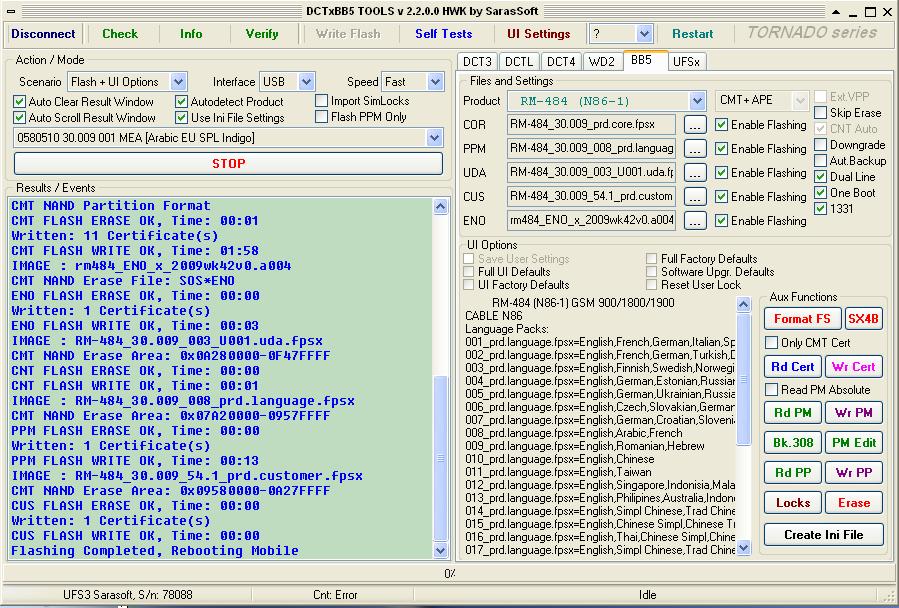
Task: Click Verify in the toolbar
Action: [x=262, y=34]
